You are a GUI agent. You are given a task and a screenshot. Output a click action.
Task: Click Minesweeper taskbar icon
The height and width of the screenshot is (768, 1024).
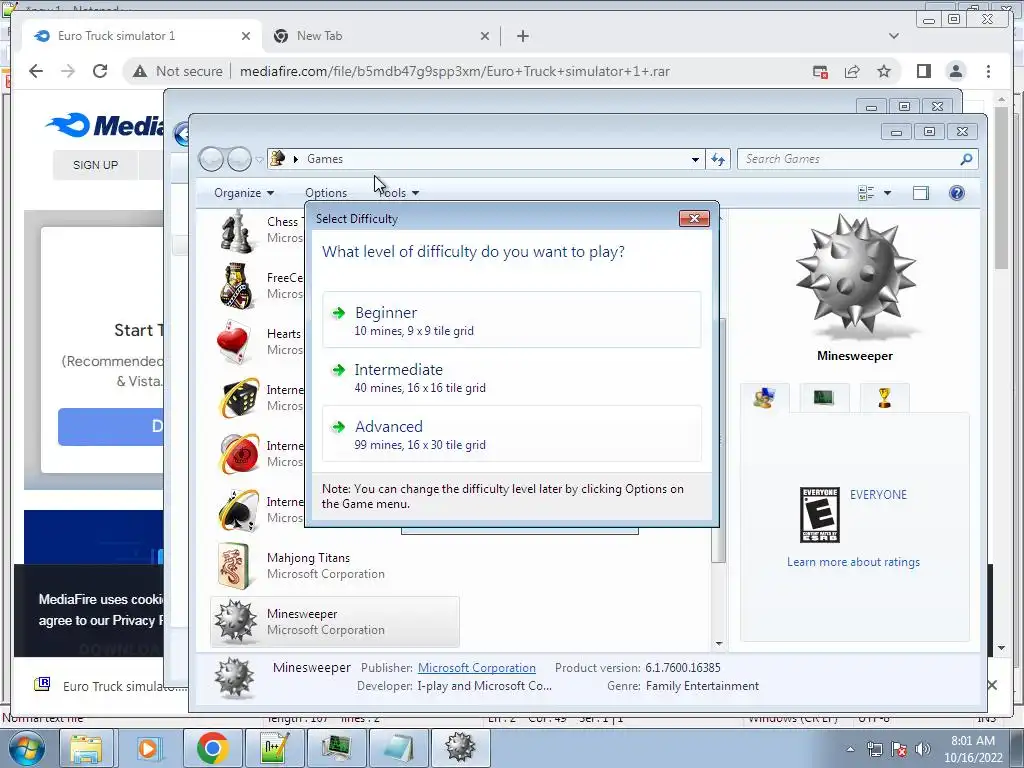[460, 748]
